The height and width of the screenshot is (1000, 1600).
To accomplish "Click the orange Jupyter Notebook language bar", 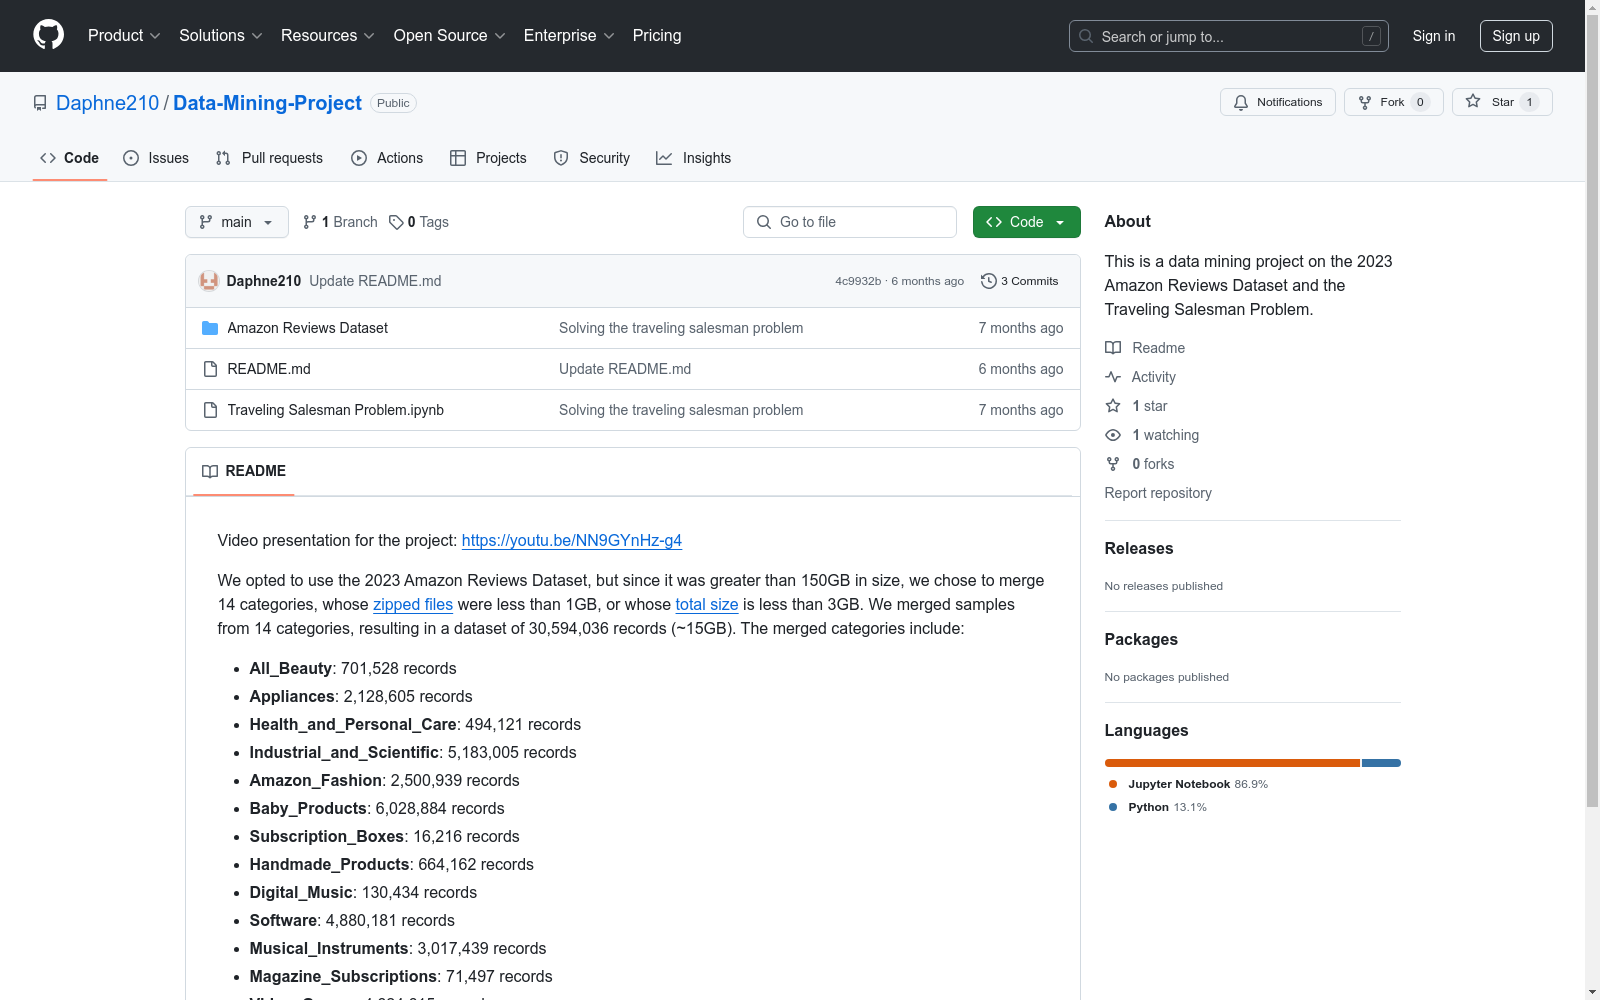I will pyautogui.click(x=1232, y=763).
